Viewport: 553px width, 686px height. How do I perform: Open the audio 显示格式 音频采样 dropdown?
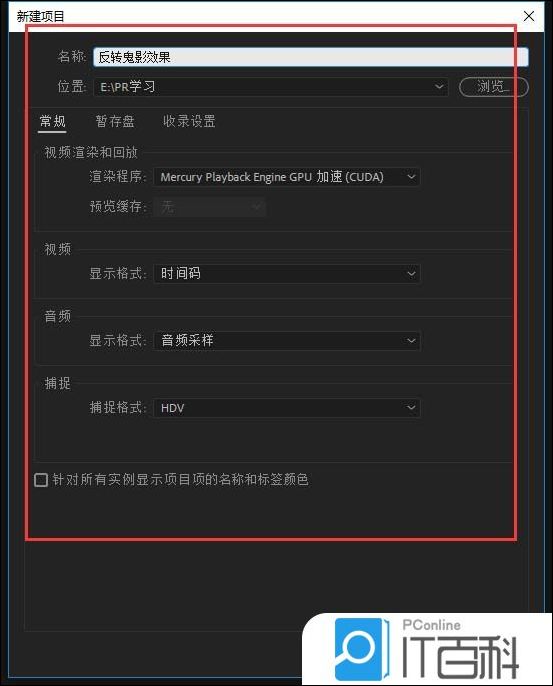pyautogui.click(x=287, y=340)
